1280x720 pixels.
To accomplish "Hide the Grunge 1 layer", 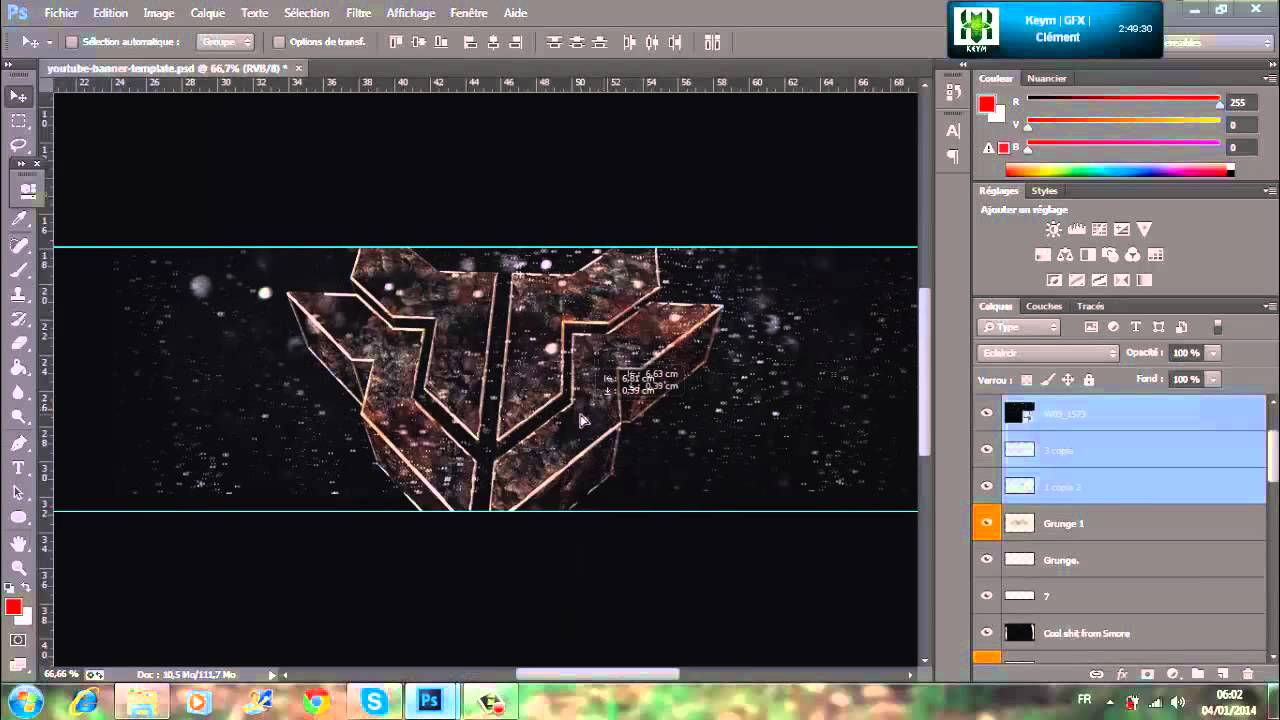I will tap(987, 523).
